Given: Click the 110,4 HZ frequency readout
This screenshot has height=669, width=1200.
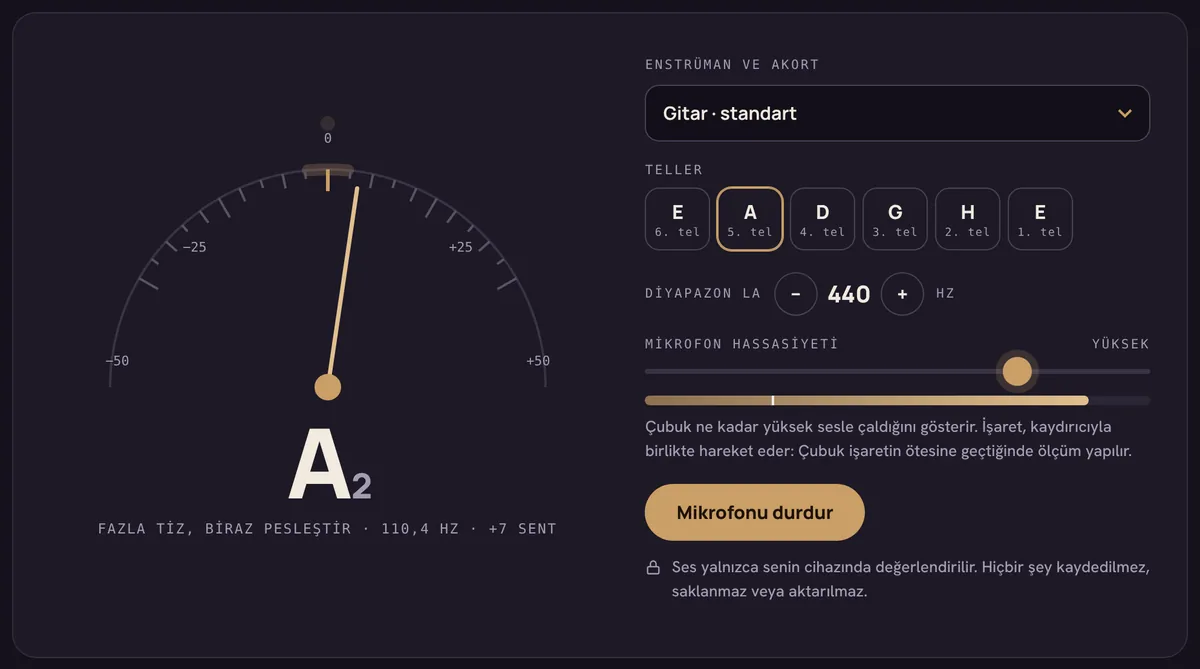Looking at the screenshot, I should click(420, 528).
